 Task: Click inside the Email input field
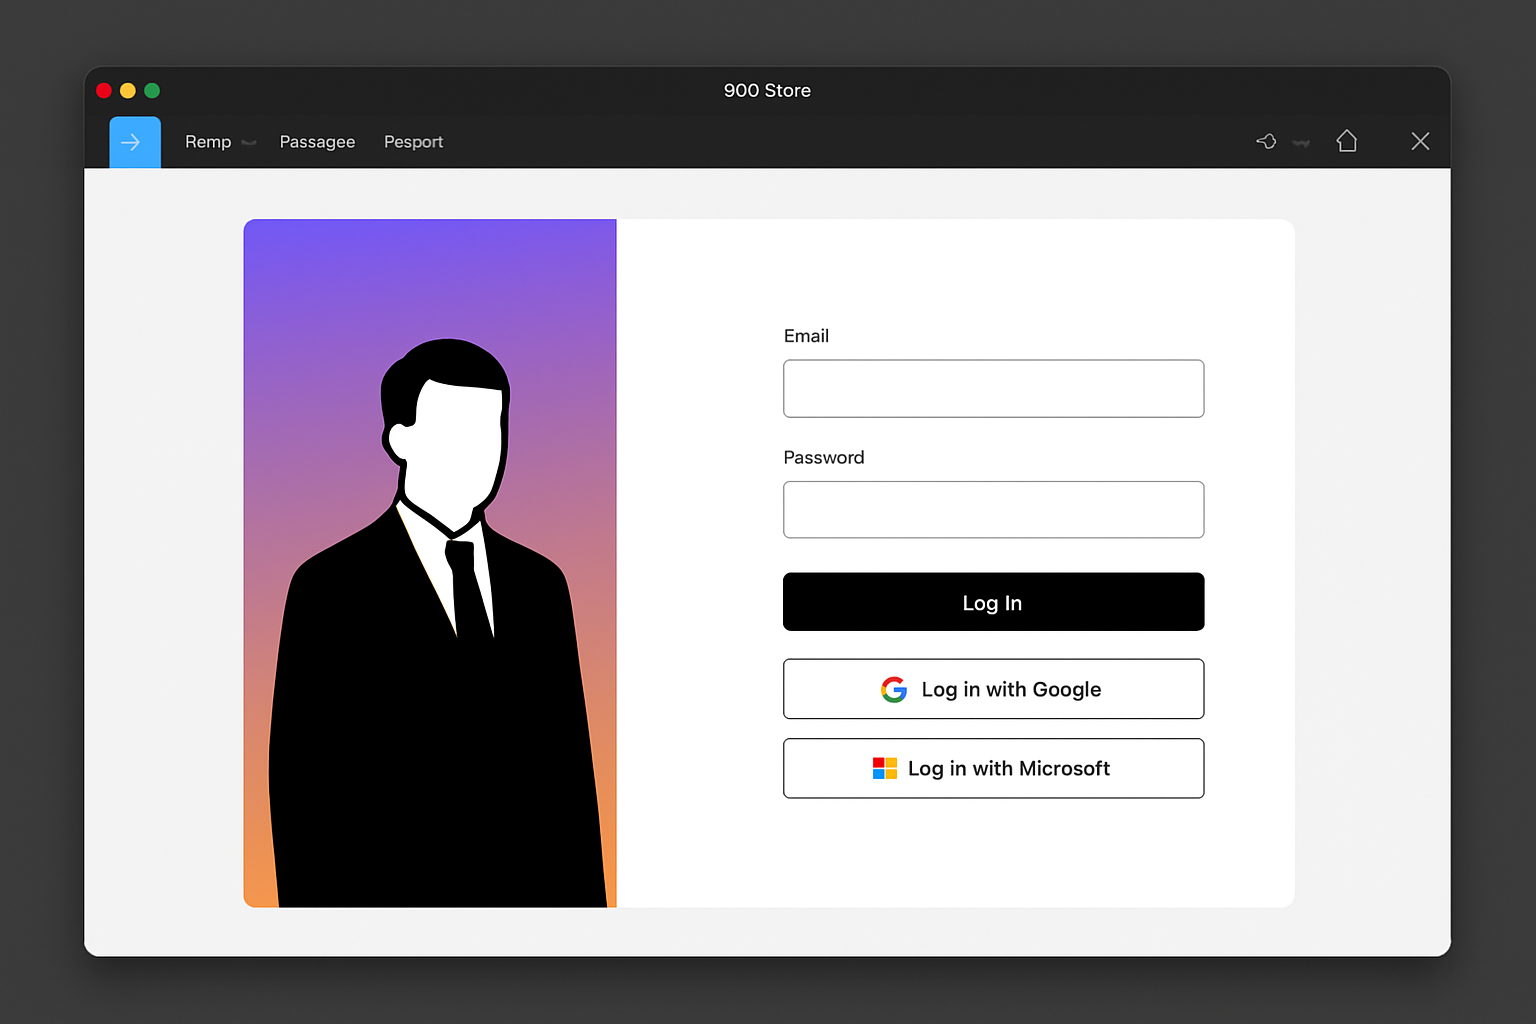point(993,388)
